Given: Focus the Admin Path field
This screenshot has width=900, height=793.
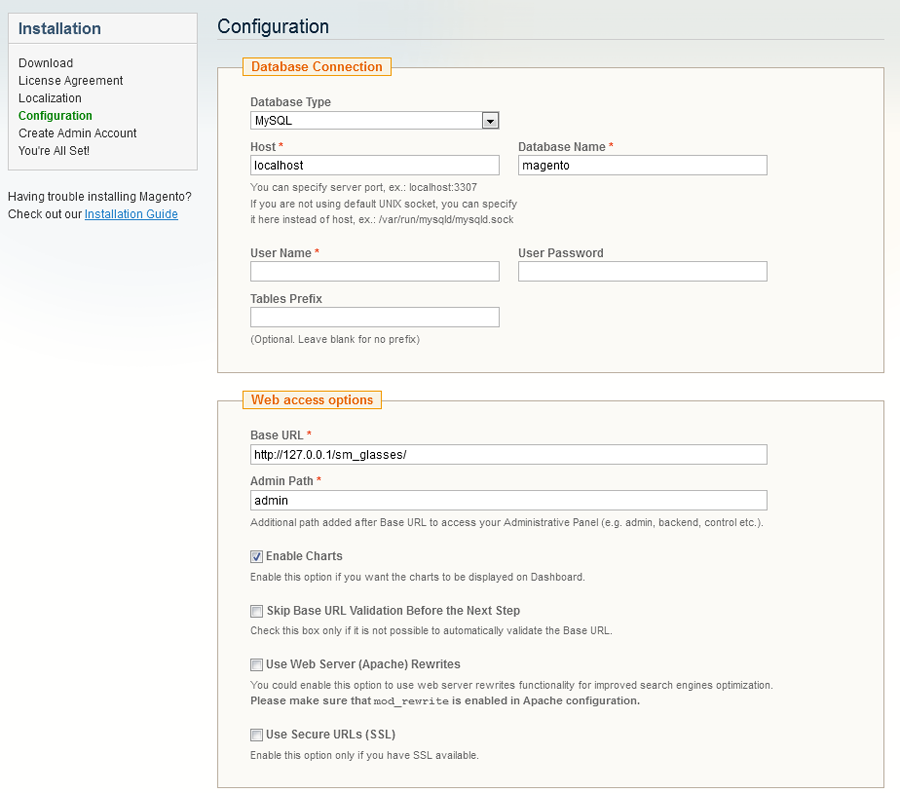Looking at the screenshot, I should coord(509,500).
